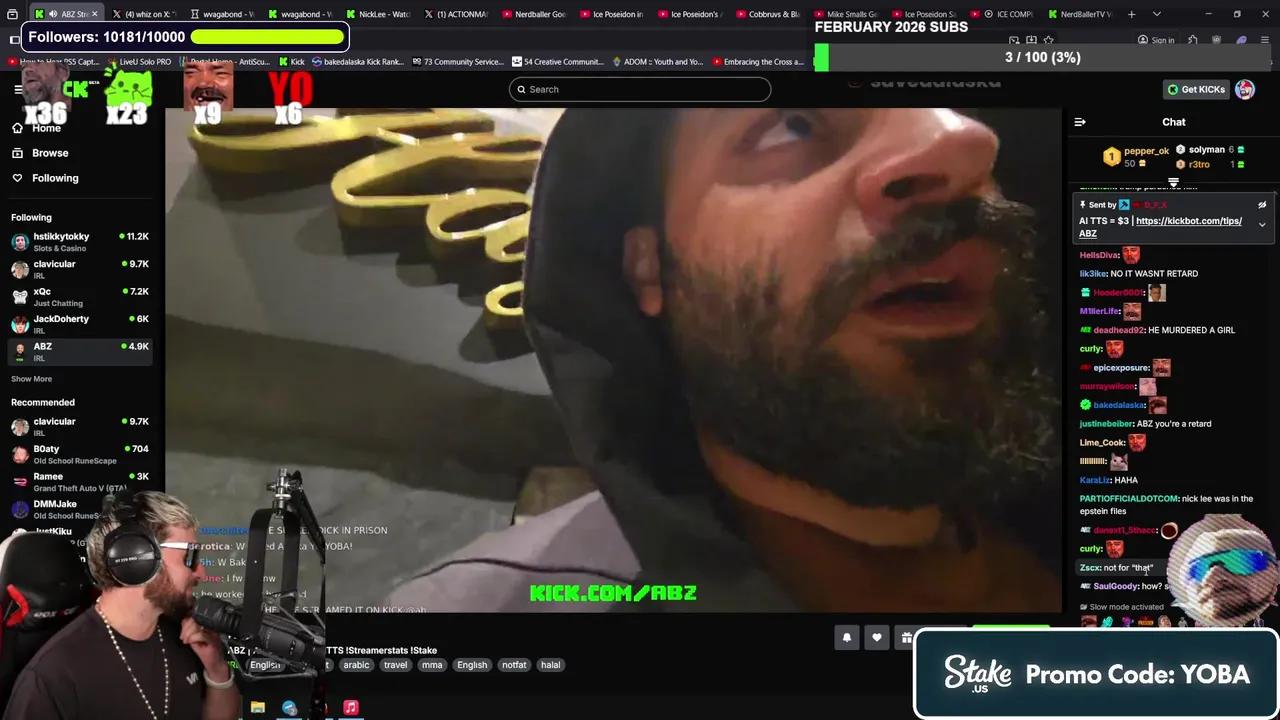Click the mma tag
Image resolution: width=1280 pixels, height=720 pixels.
[x=432, y=665]
